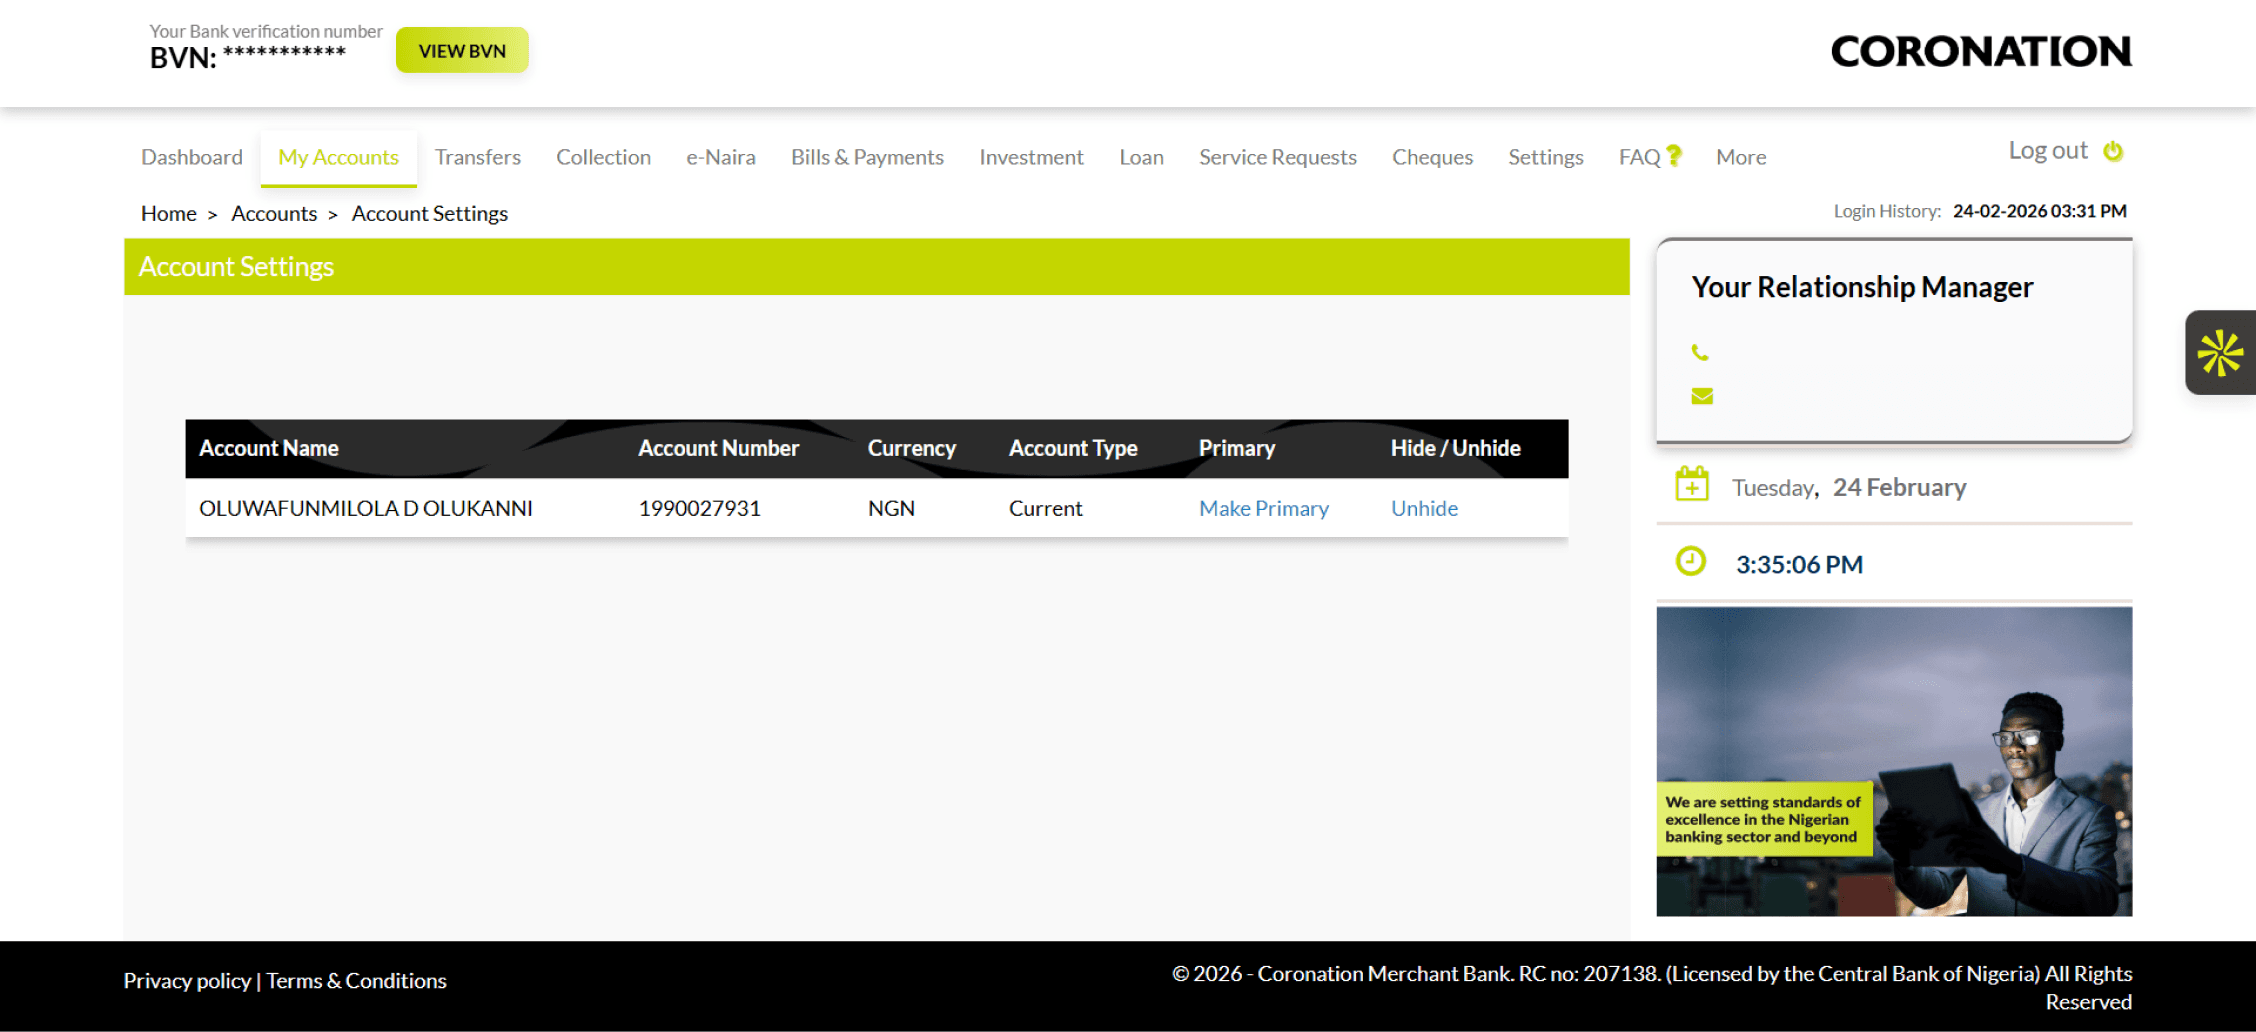Click the relationship manager phone icon

coord(1700,352)
